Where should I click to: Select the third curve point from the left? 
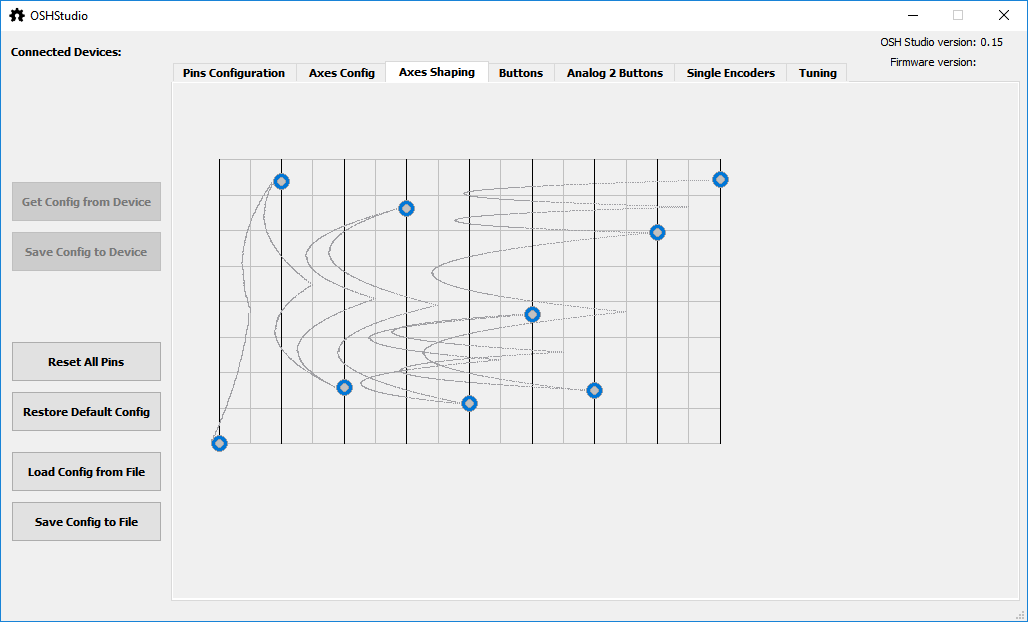tap(344, 387)
